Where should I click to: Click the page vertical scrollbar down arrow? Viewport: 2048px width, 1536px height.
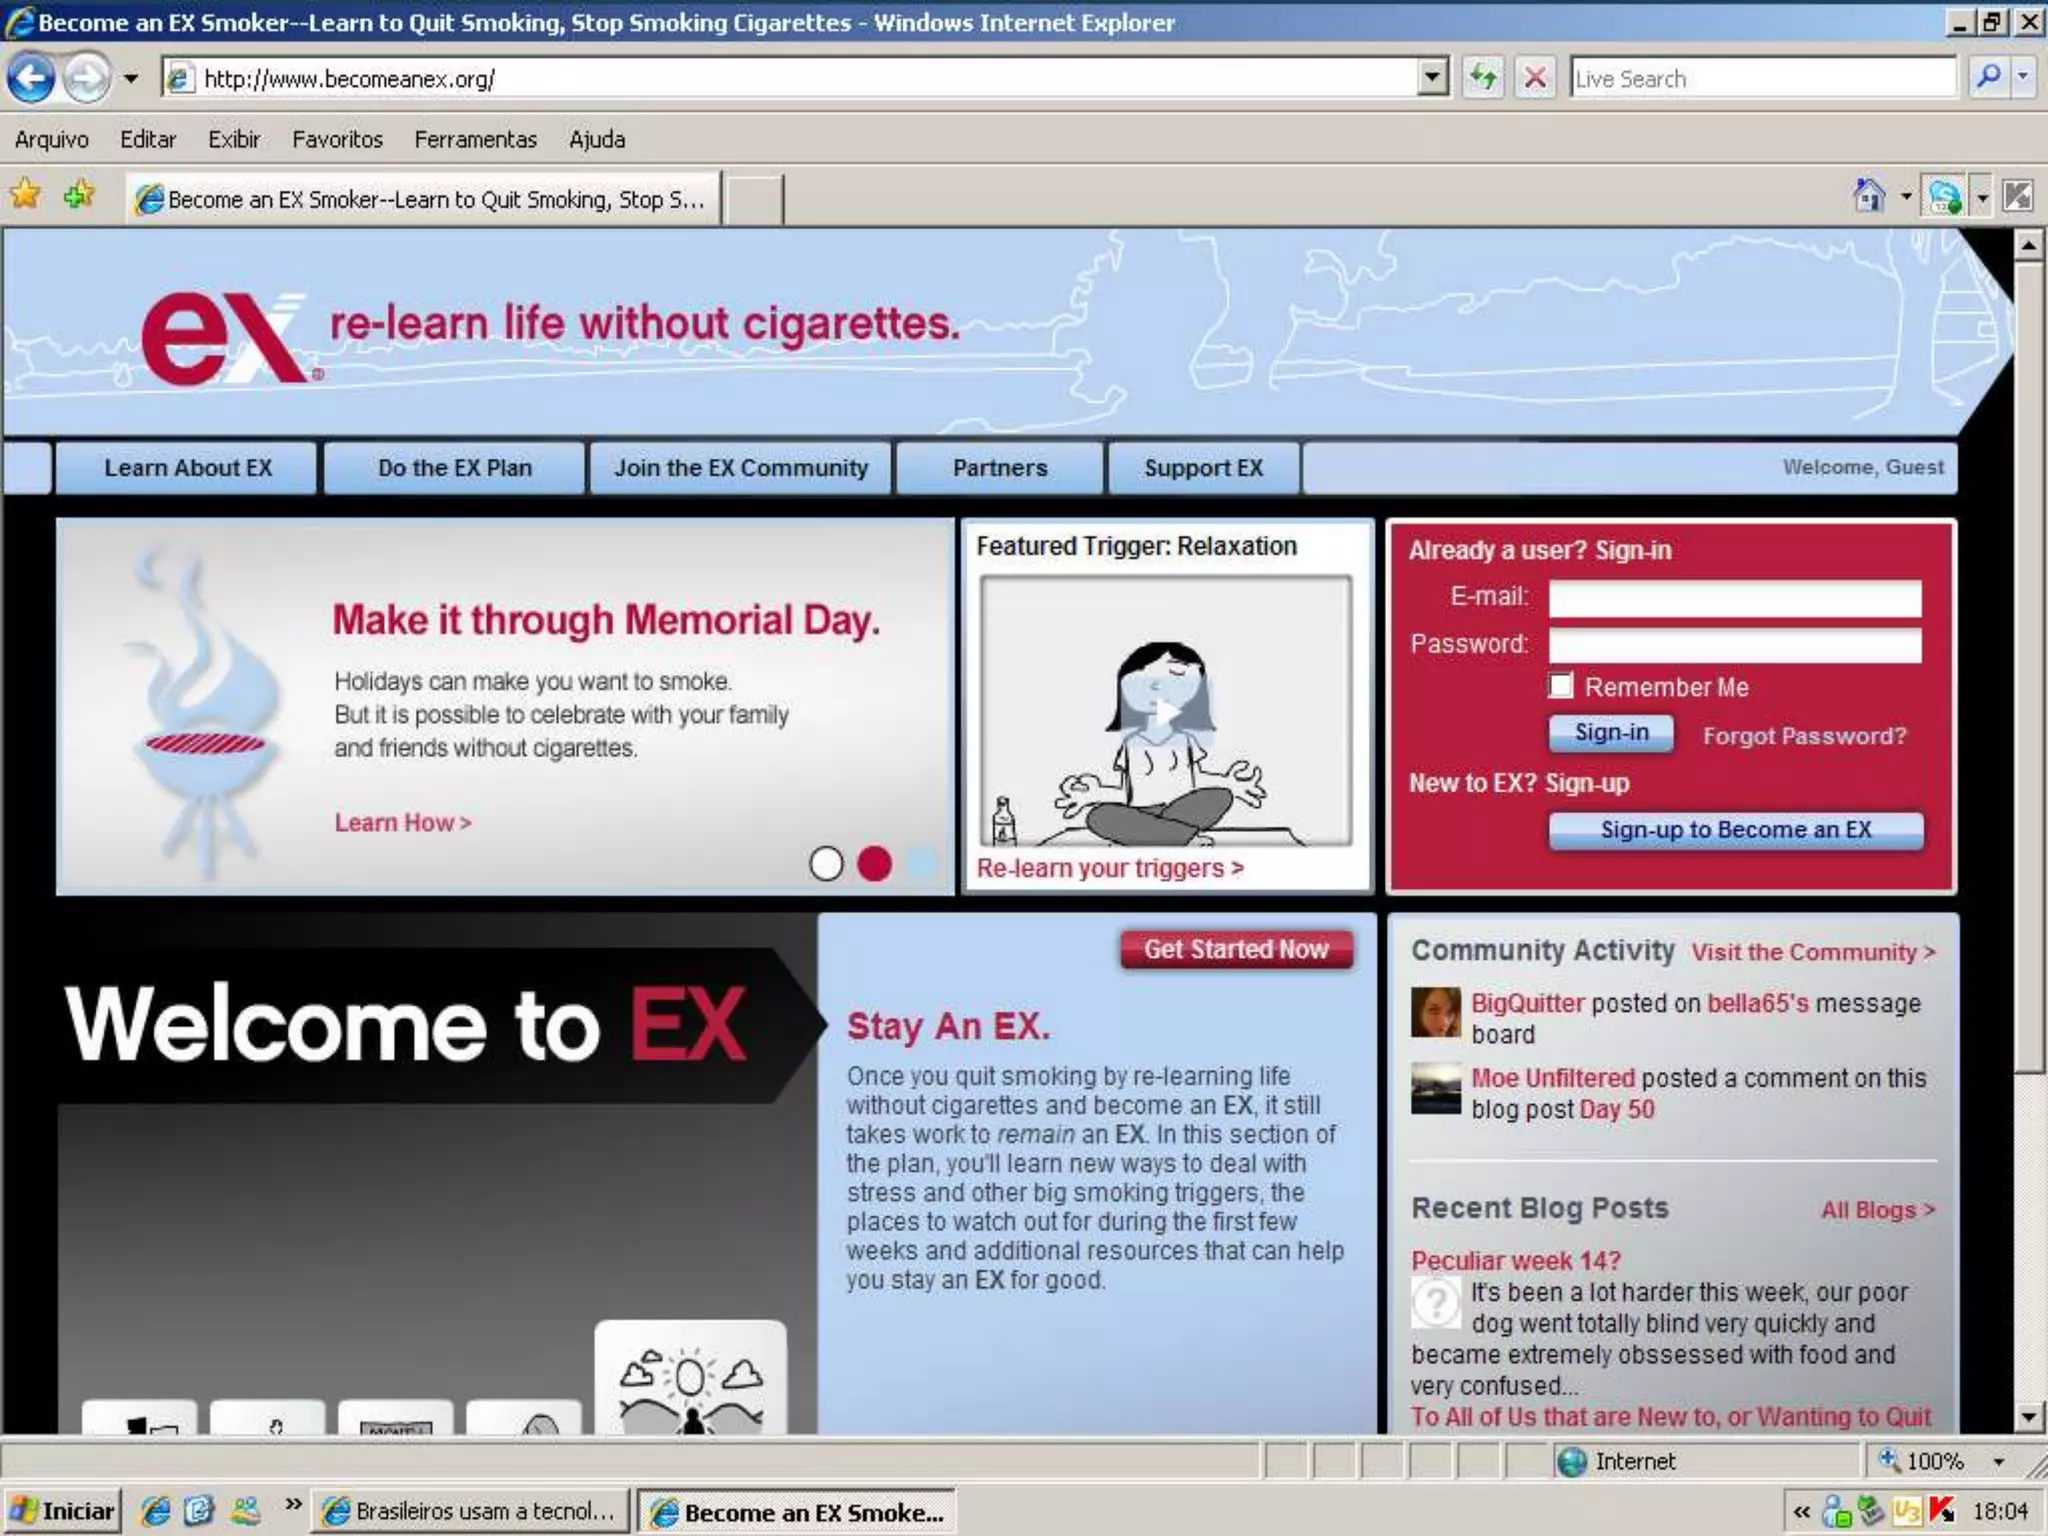tap(2028, 1416)
